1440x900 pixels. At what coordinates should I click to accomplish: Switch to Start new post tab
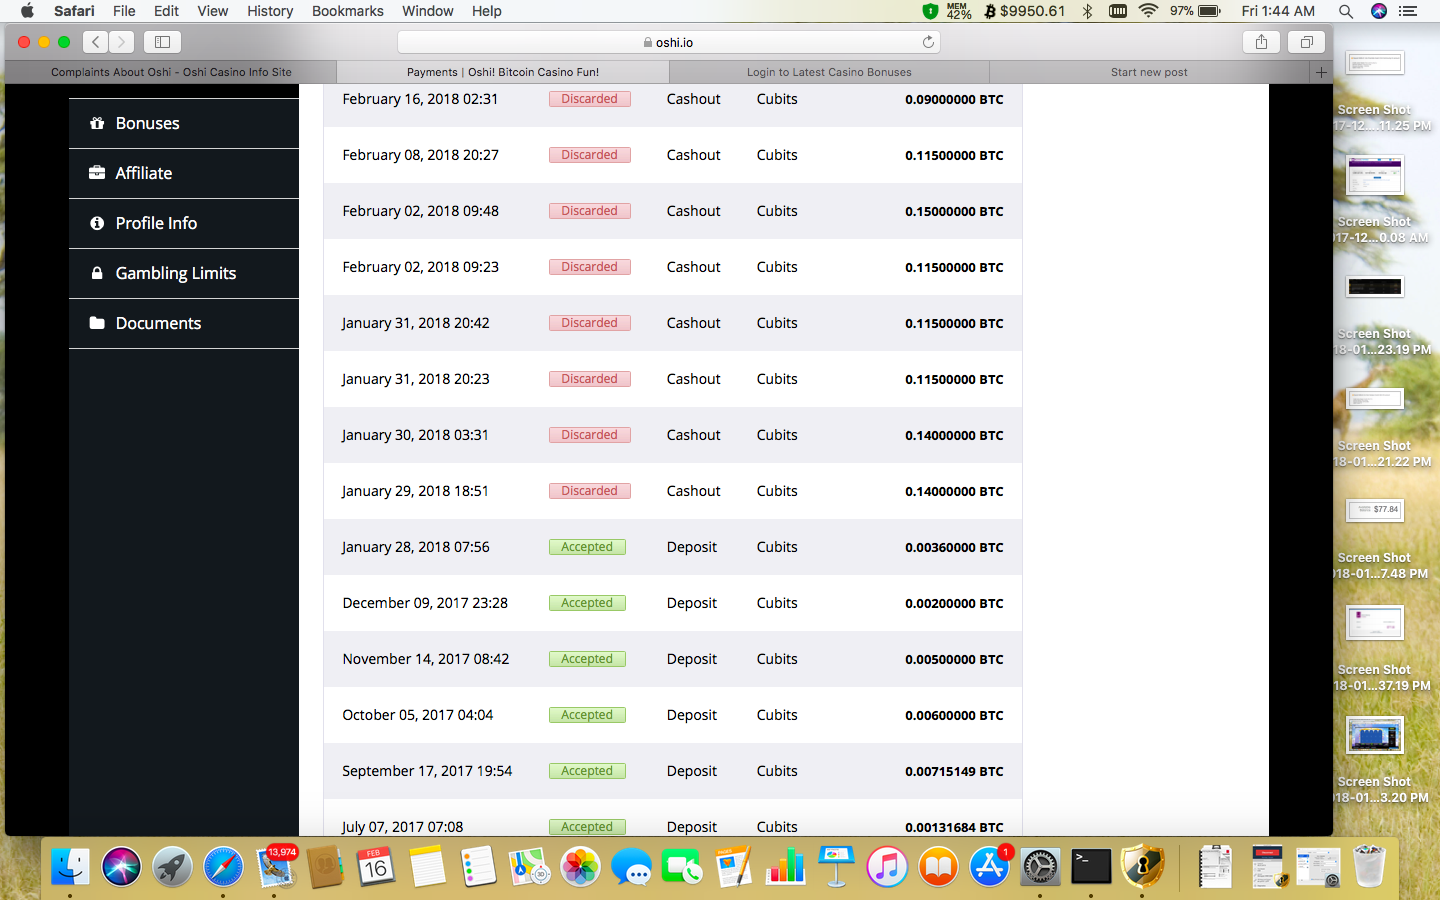(x=1149, y=72)
